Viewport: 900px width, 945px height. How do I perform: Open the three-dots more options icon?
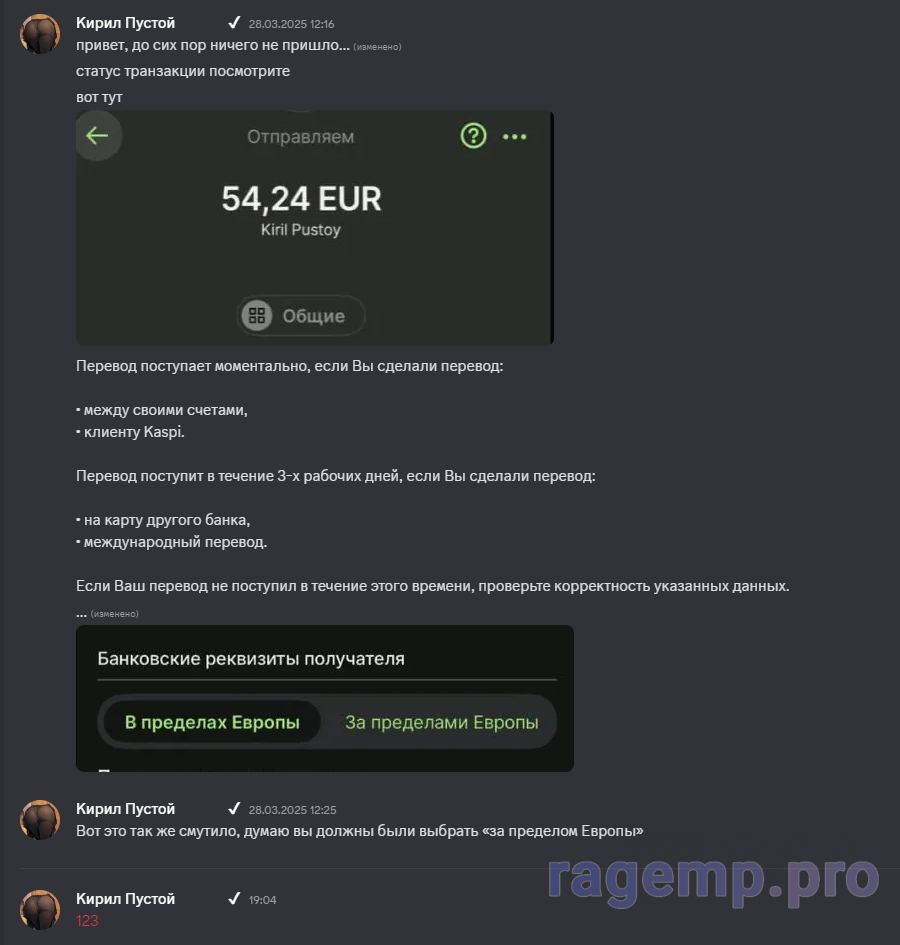(x=514, y=137)
